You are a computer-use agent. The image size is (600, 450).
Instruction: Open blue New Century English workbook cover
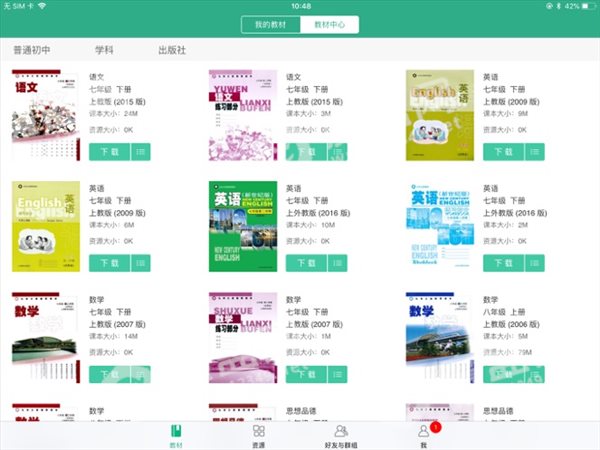tap(440, 227)
